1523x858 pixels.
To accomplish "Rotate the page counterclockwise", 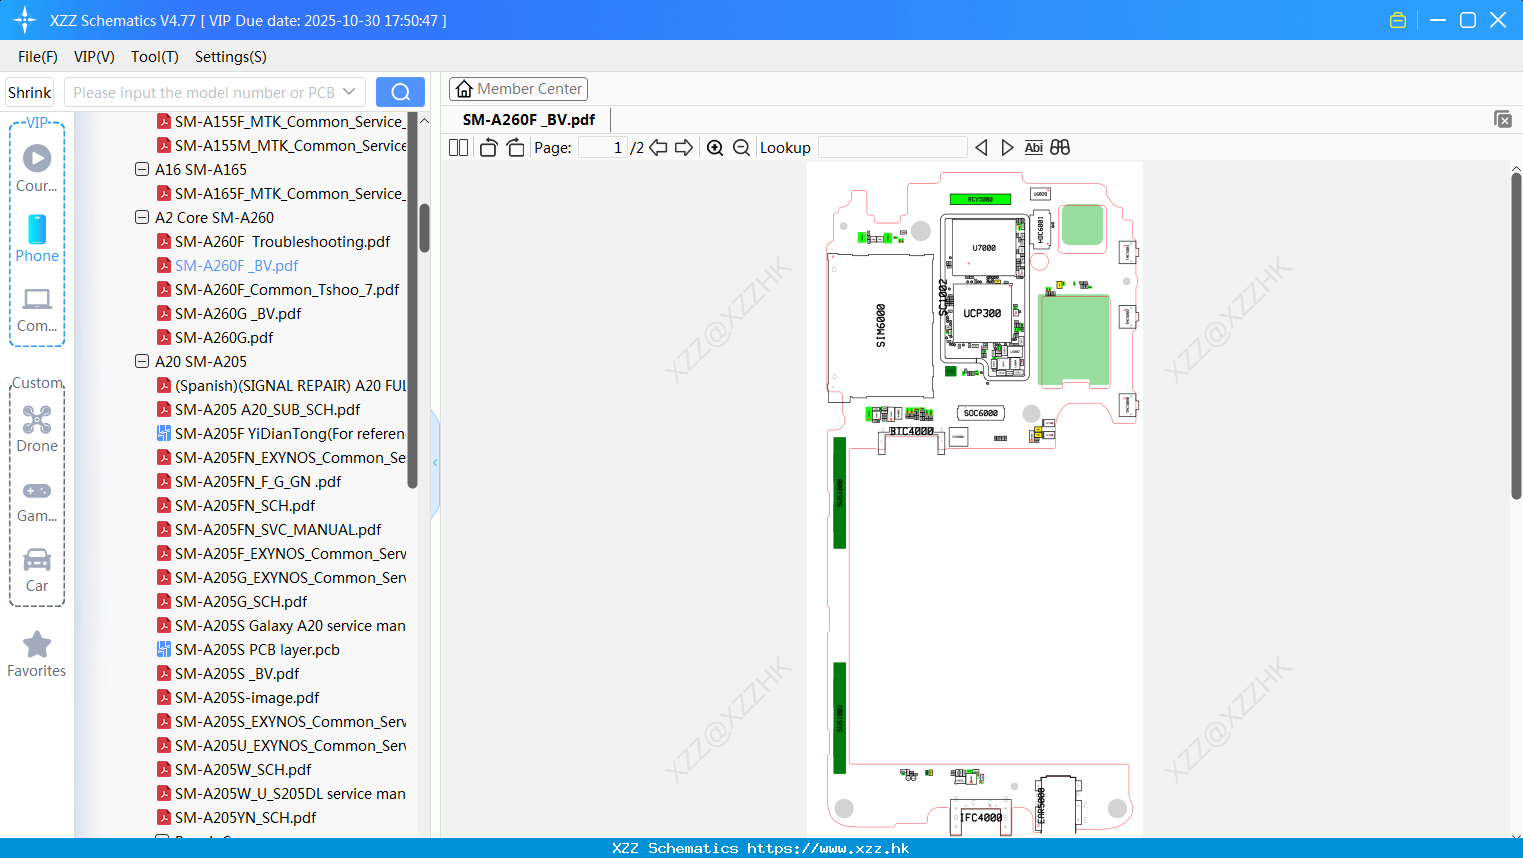I will pyautogui.click(x=489, y=148).
